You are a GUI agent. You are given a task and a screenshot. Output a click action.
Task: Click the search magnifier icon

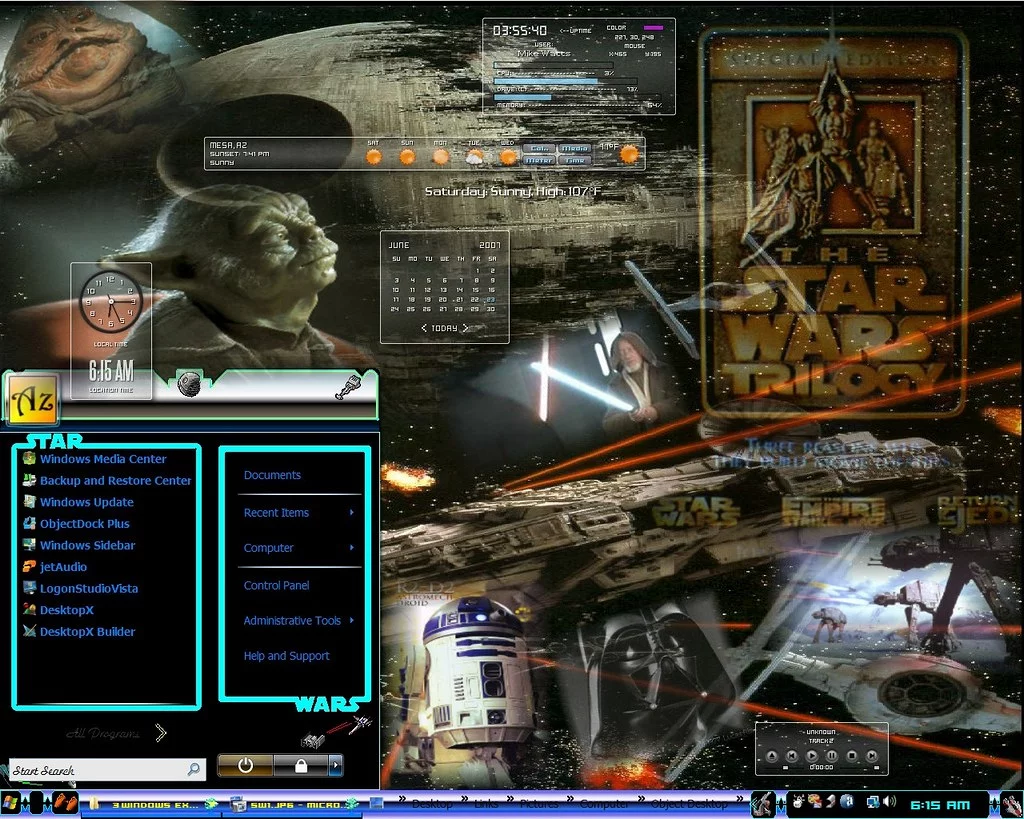pos(193,770)
